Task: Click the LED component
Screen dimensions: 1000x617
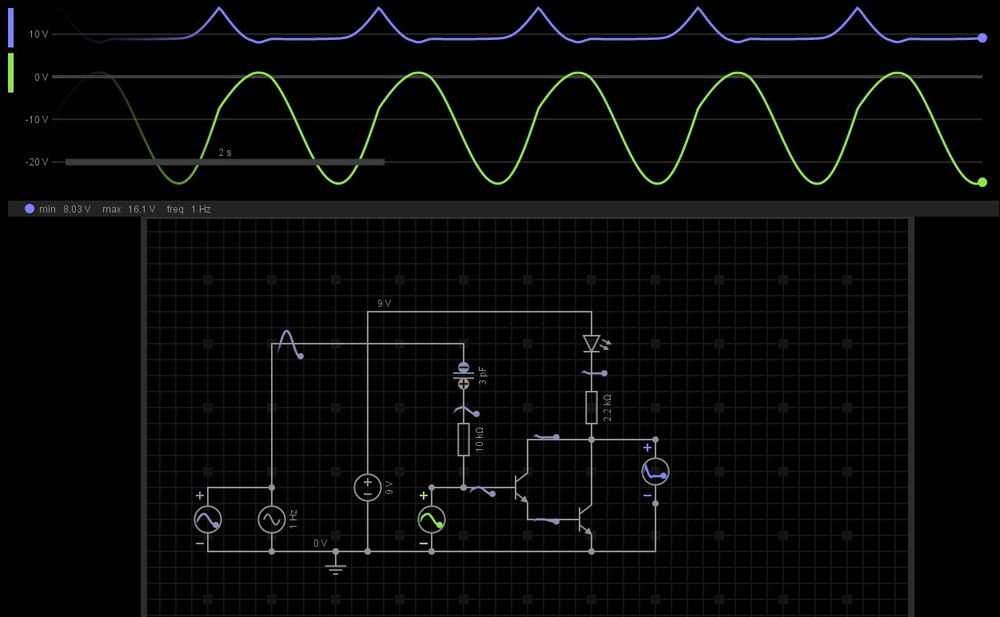Action: (x=591, y=343)
